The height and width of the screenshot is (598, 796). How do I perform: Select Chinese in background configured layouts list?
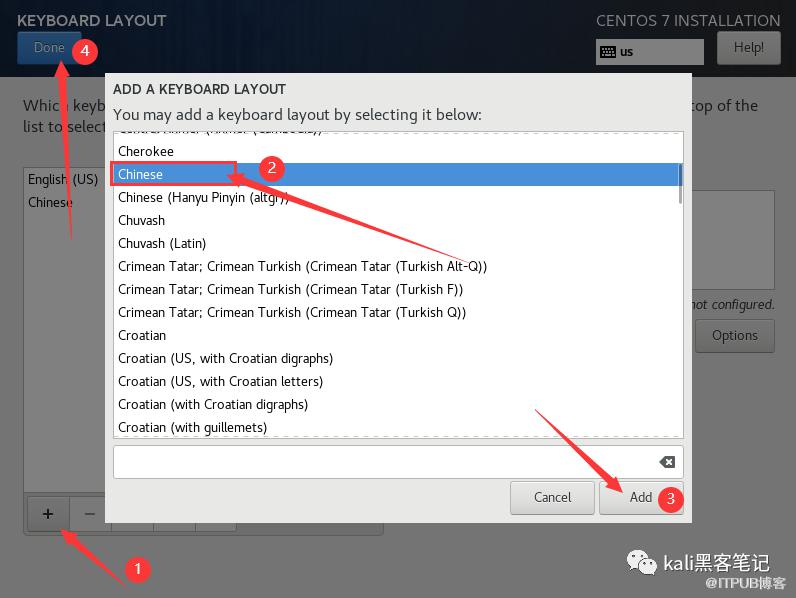(50, 202)
